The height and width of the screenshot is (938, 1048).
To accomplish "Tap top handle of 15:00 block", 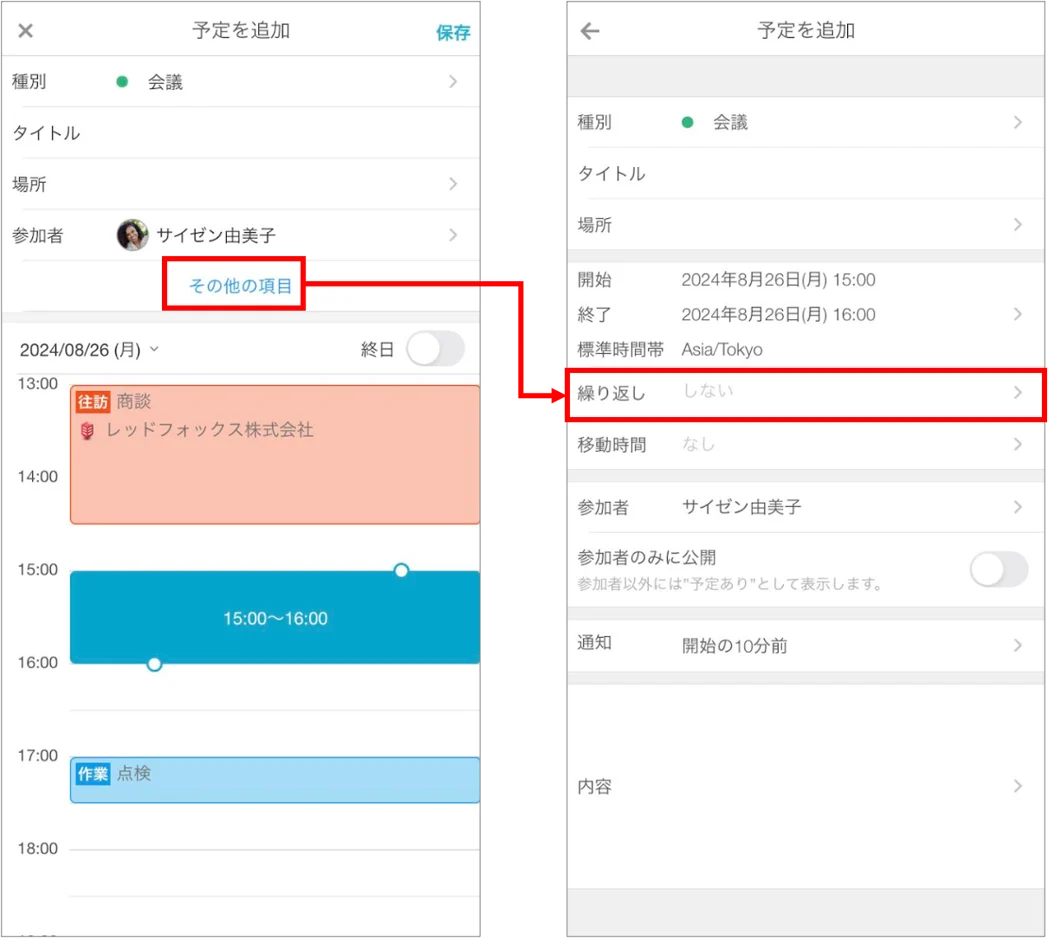I will (x=401, y=570).
